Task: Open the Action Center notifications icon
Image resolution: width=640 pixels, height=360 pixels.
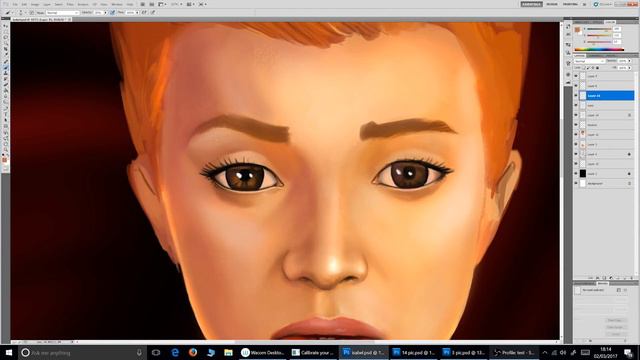Action: click(x=629, y=353)
